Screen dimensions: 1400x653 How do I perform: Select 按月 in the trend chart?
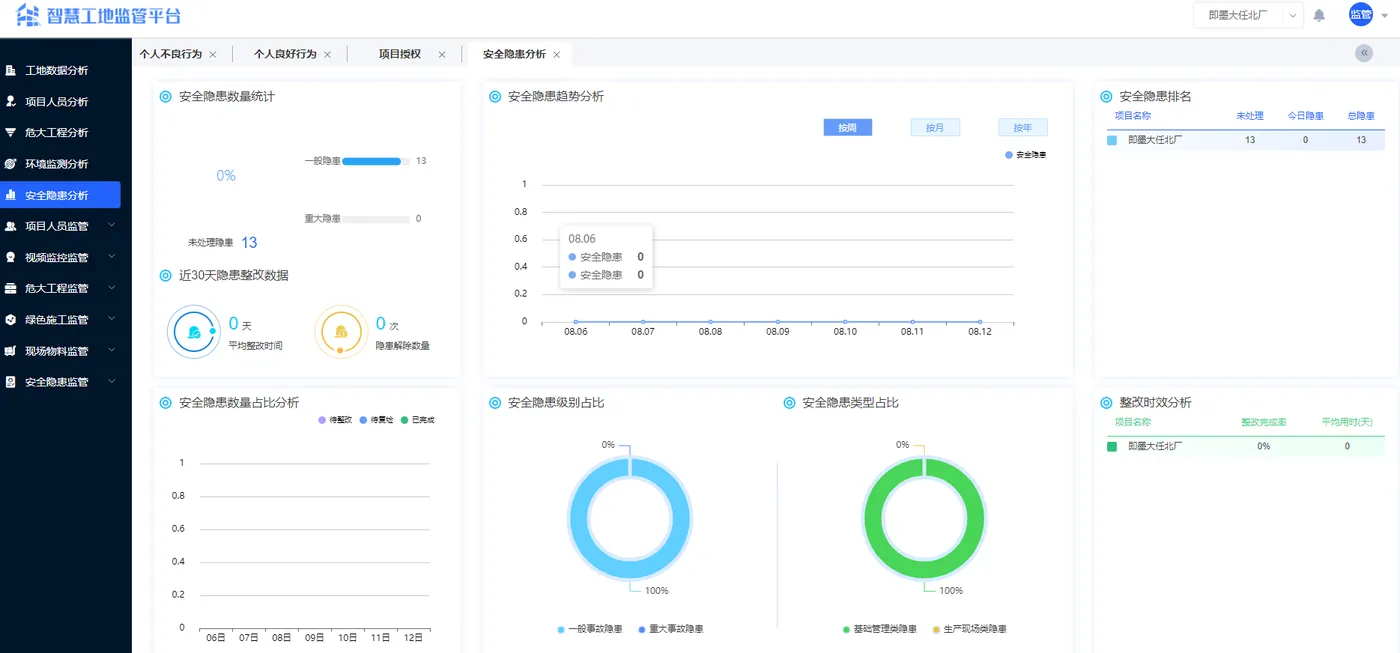[x=934, y=127]
